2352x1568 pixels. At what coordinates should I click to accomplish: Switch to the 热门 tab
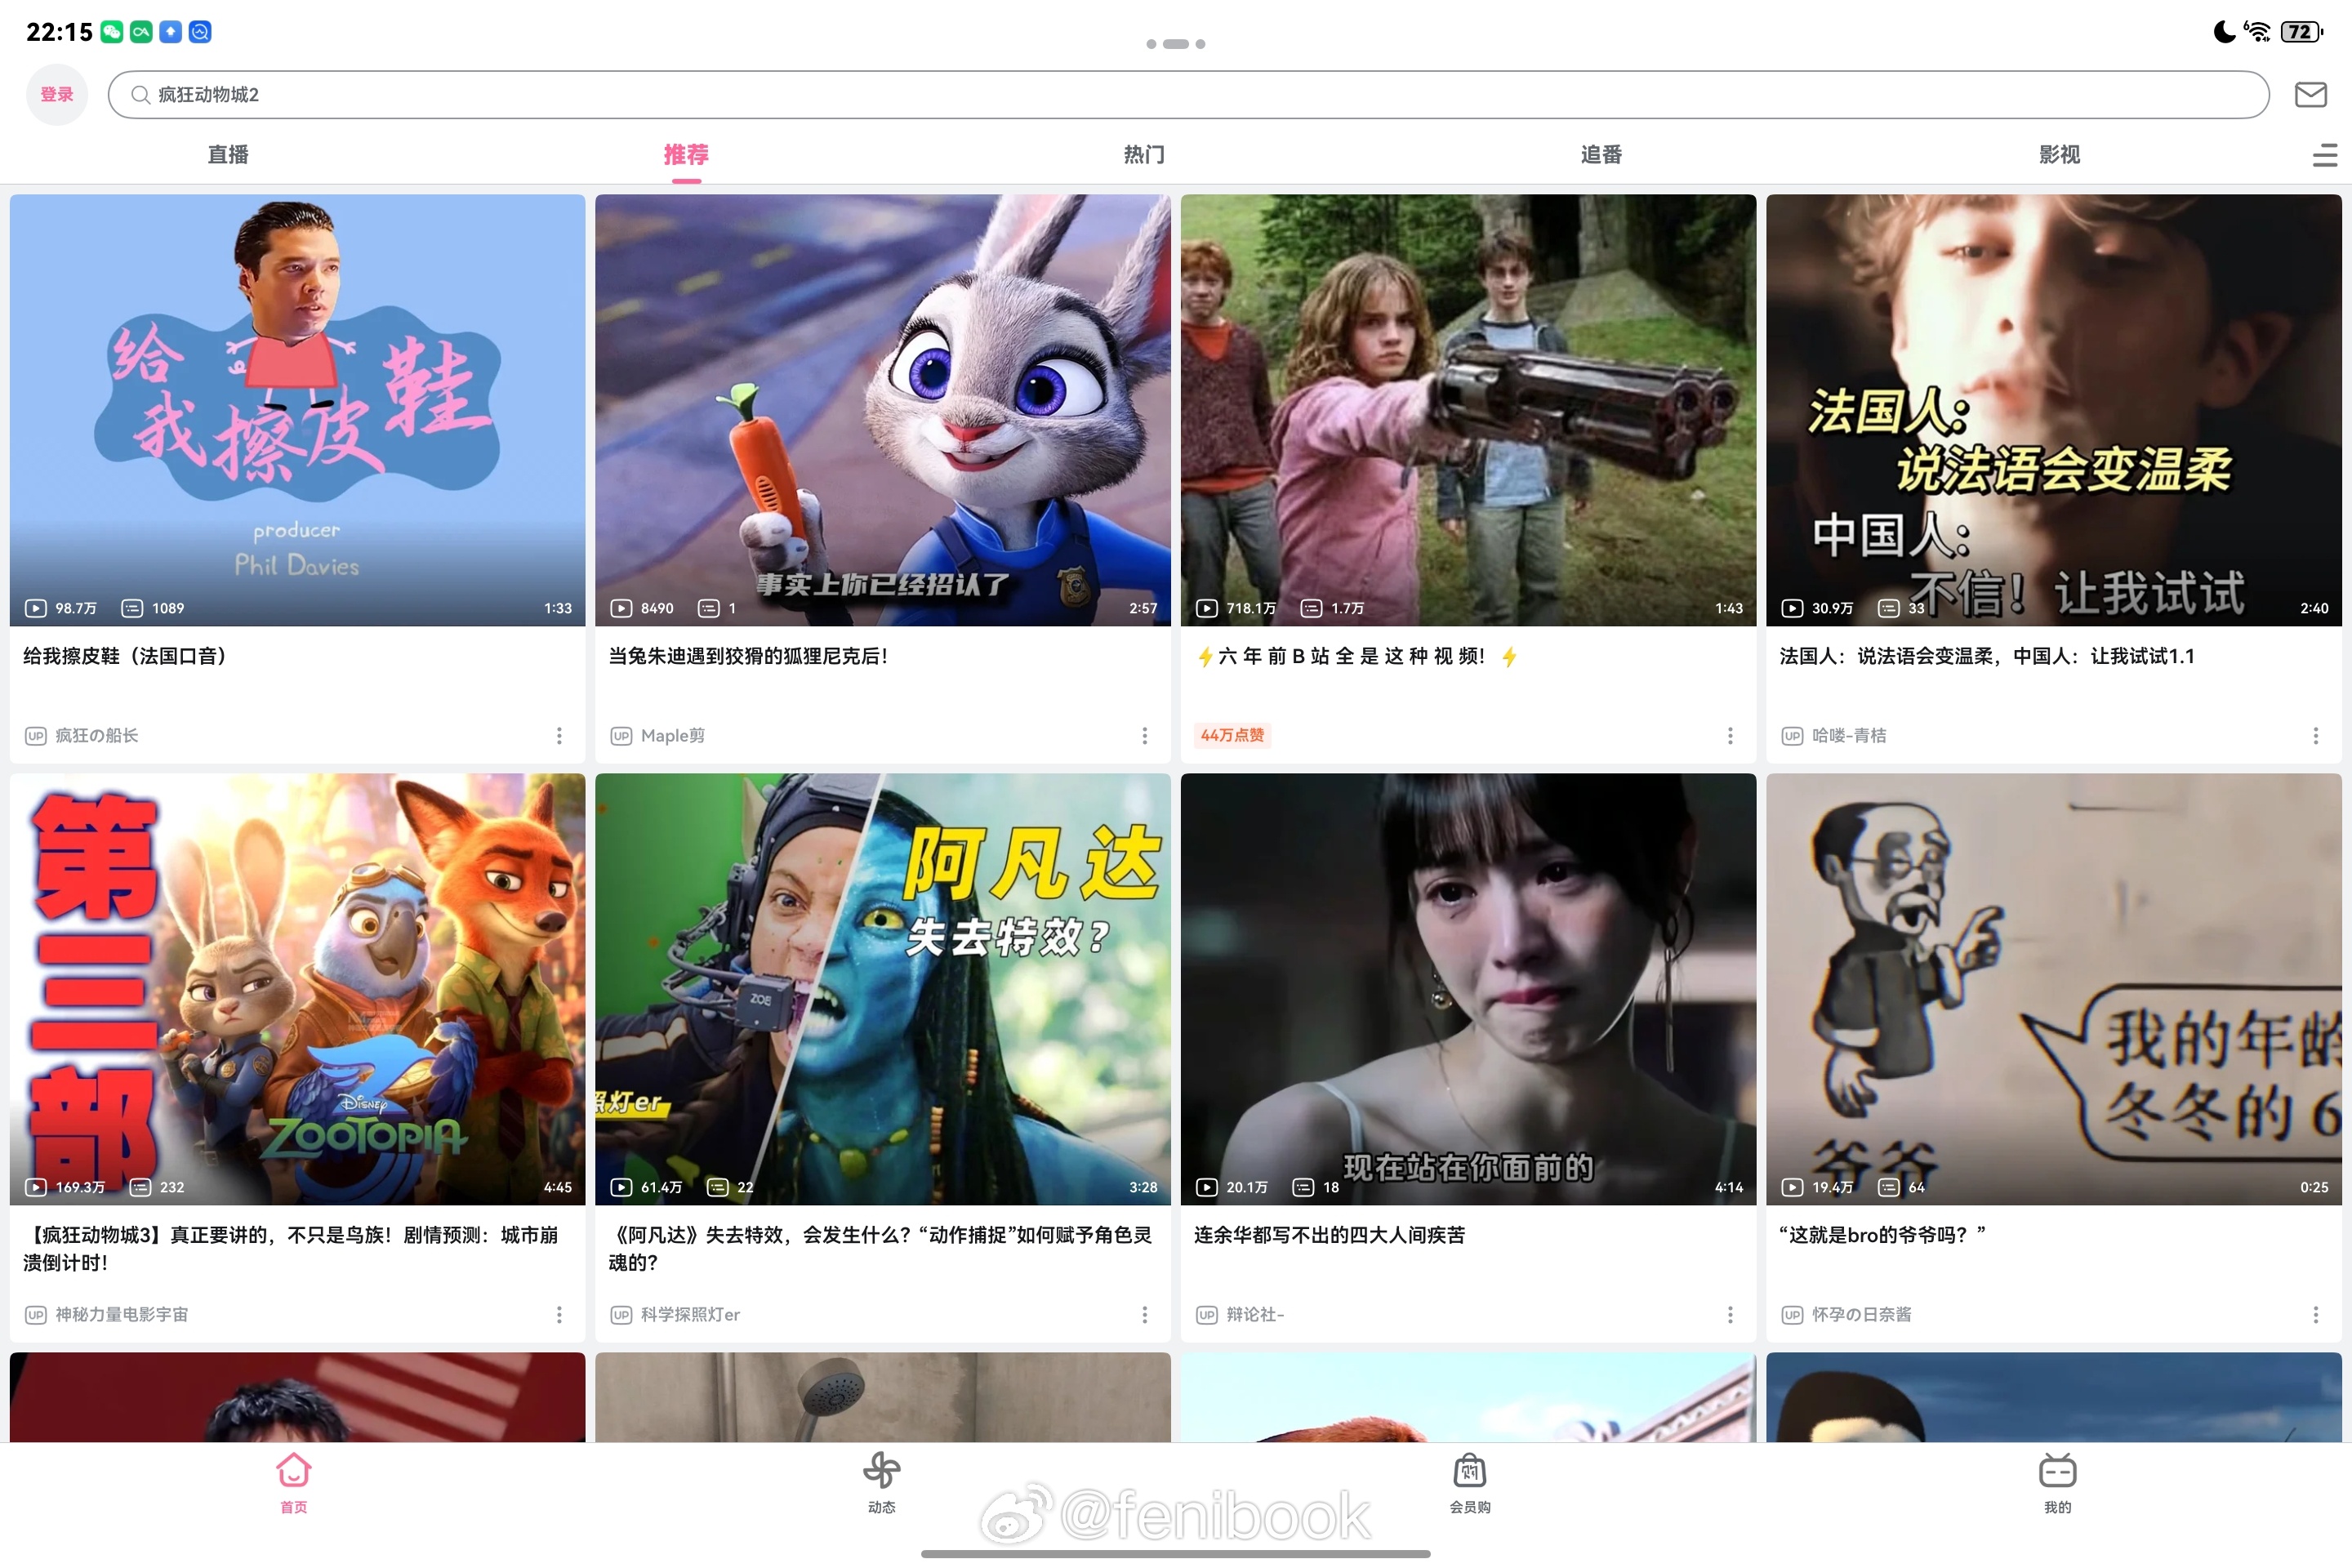point(1143,155)
